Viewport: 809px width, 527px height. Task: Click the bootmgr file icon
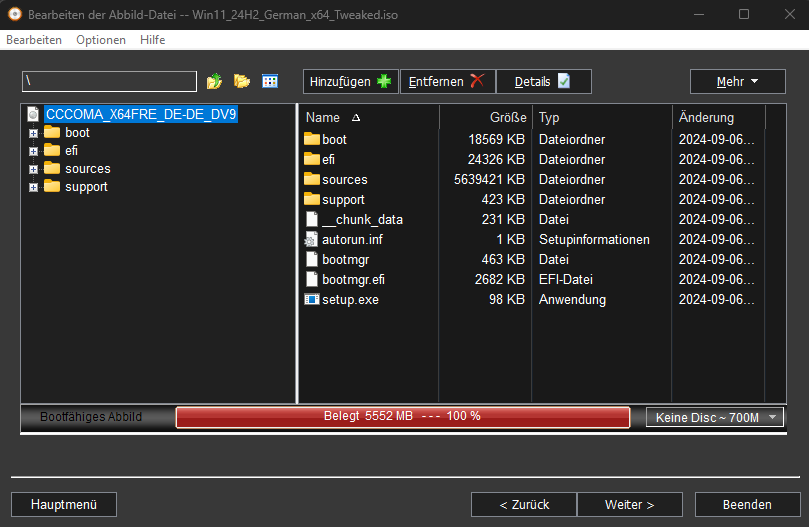pos(312,259)
